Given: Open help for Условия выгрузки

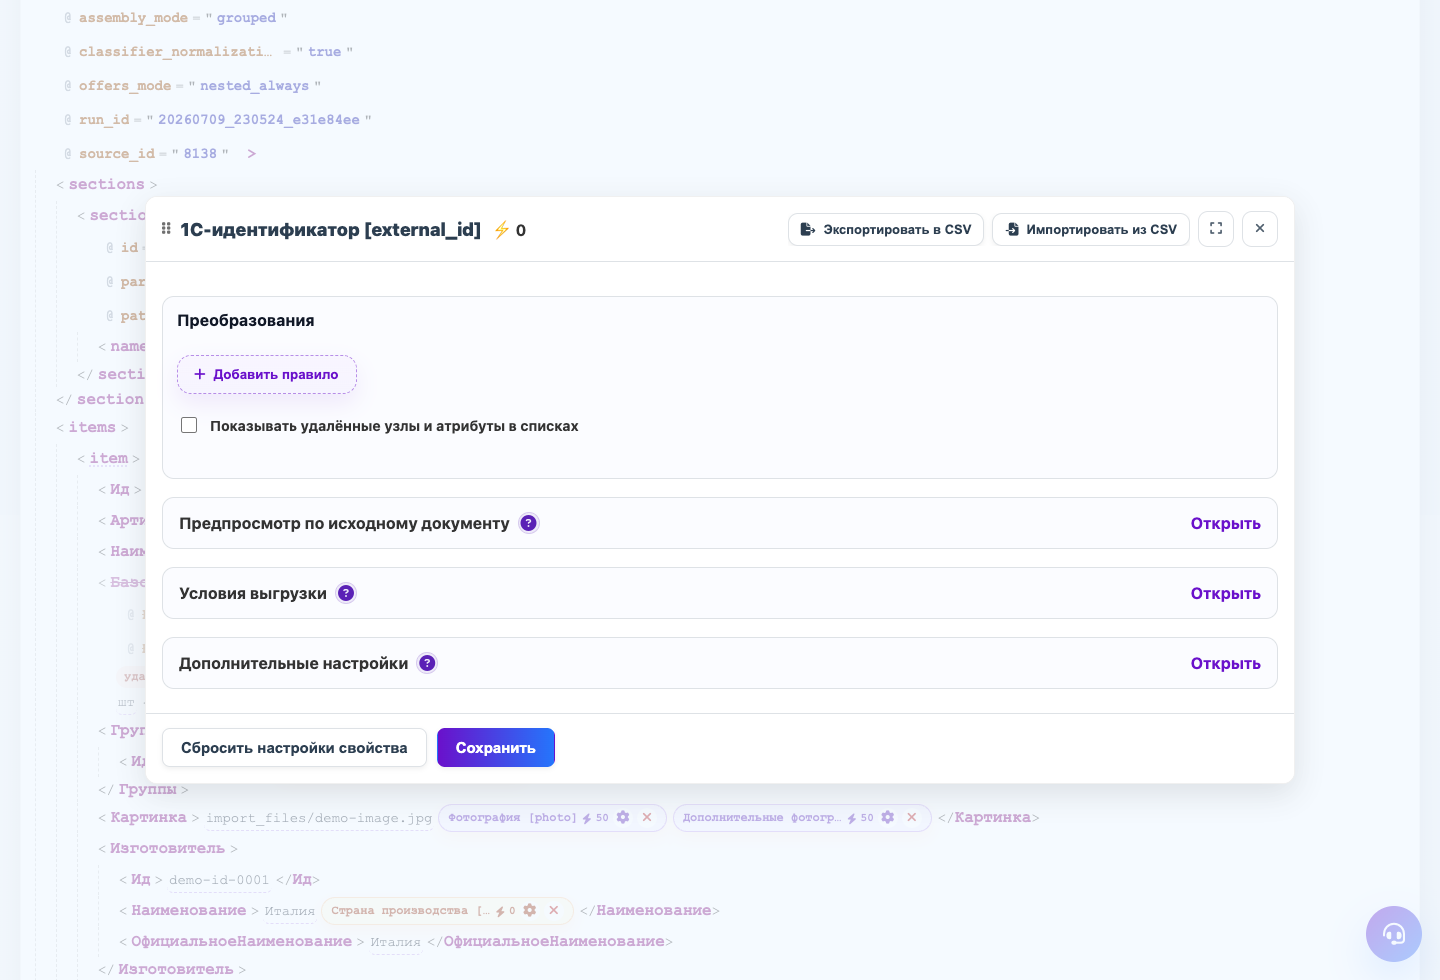Looking at the screenshot, I should 346,593.
